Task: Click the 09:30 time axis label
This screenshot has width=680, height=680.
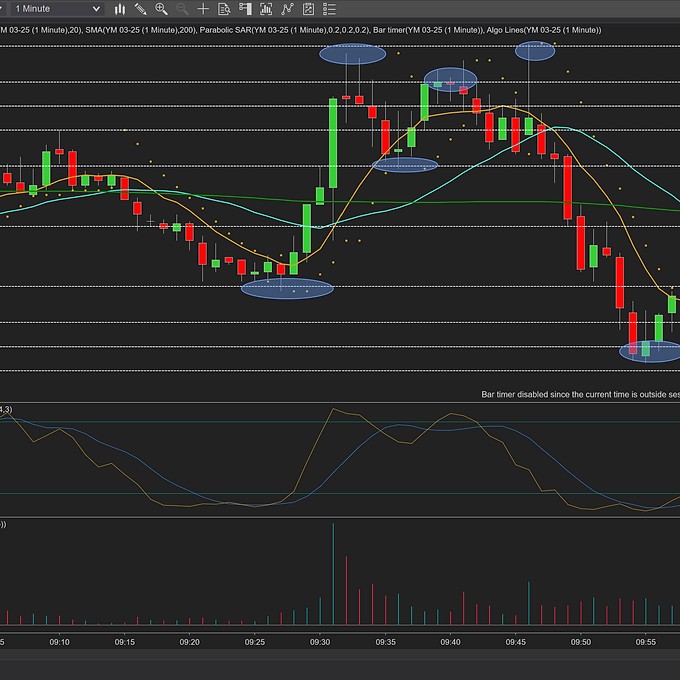Action: (320, 642)
